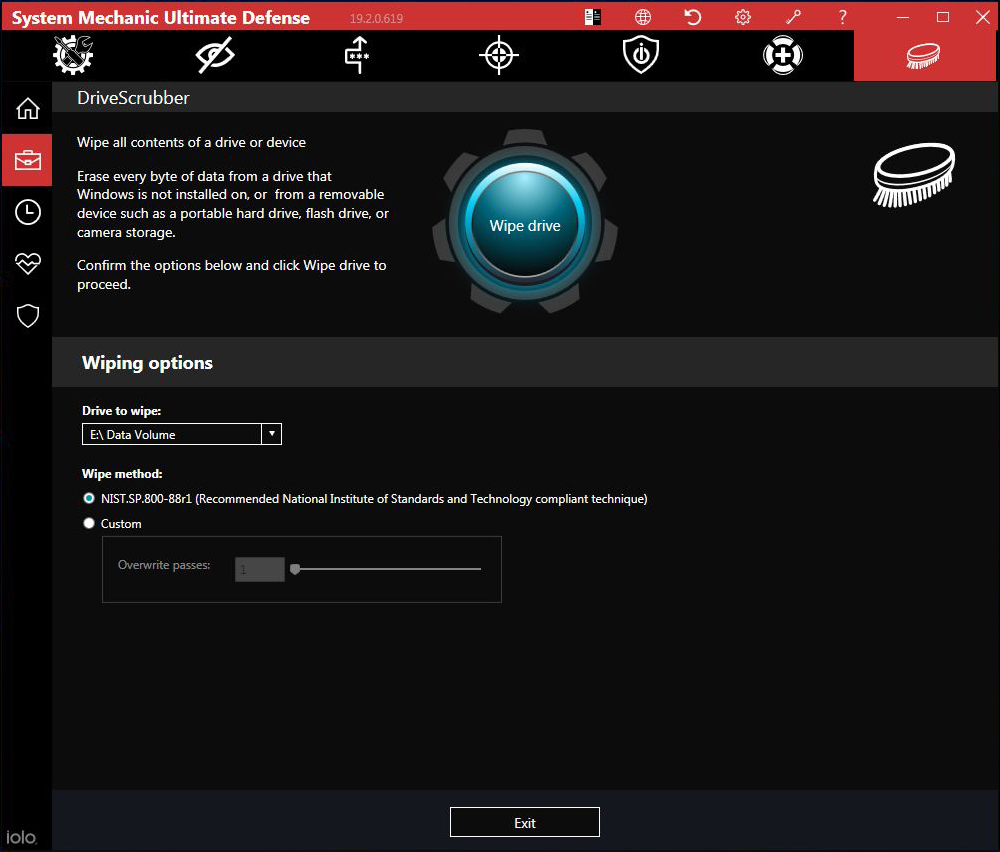
Task: Open settings gear in title bar
Action: tap(743, 17)
